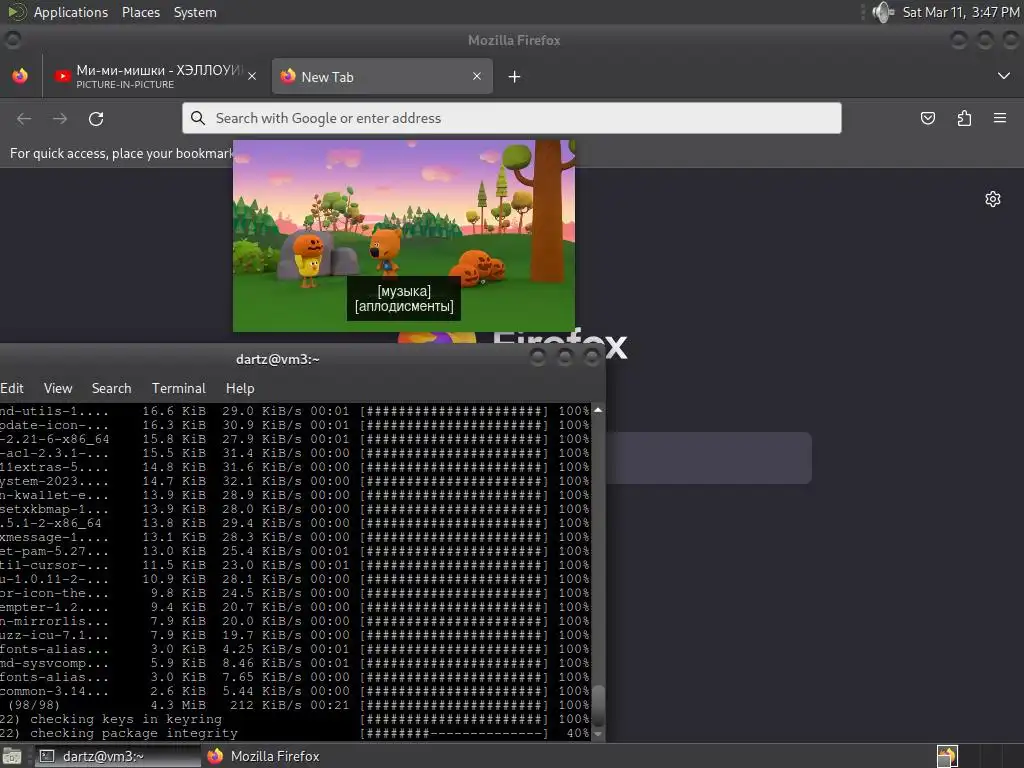Viewport: 1024px width, 768px height.
Task: Open the System menu
Action: 195,12
